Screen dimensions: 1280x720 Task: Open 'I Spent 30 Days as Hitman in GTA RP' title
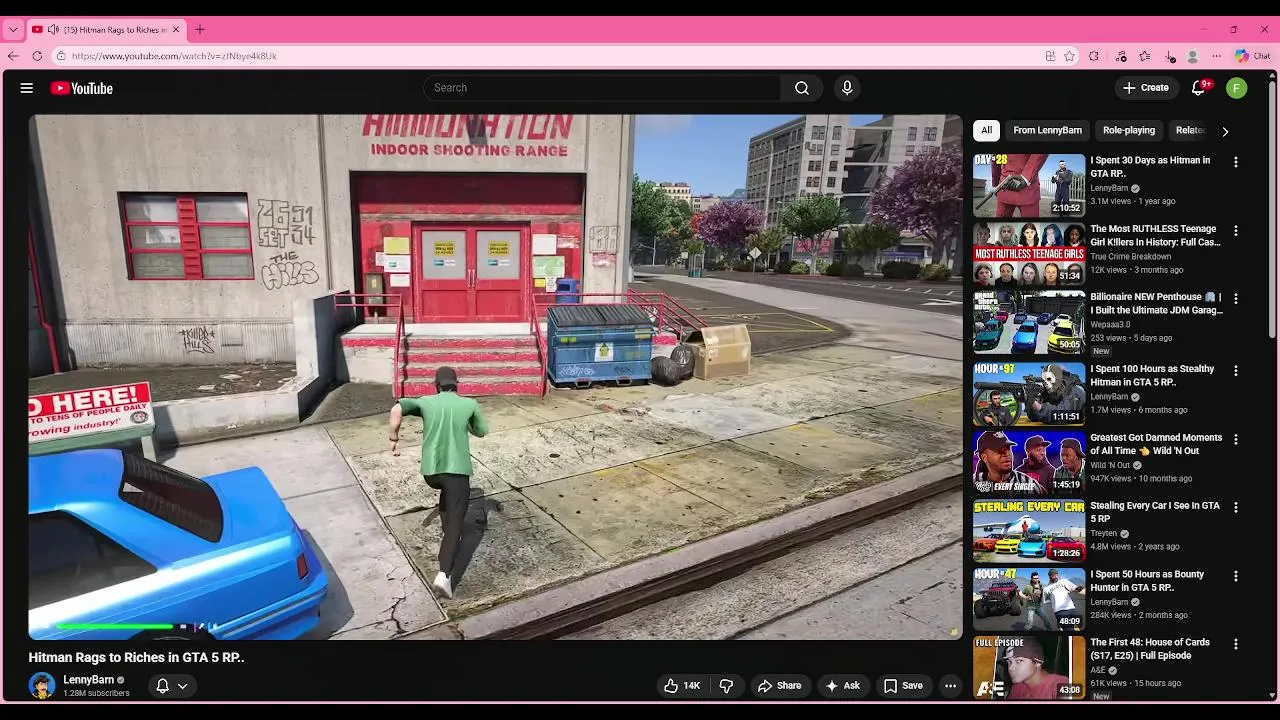pos(1150,167)
